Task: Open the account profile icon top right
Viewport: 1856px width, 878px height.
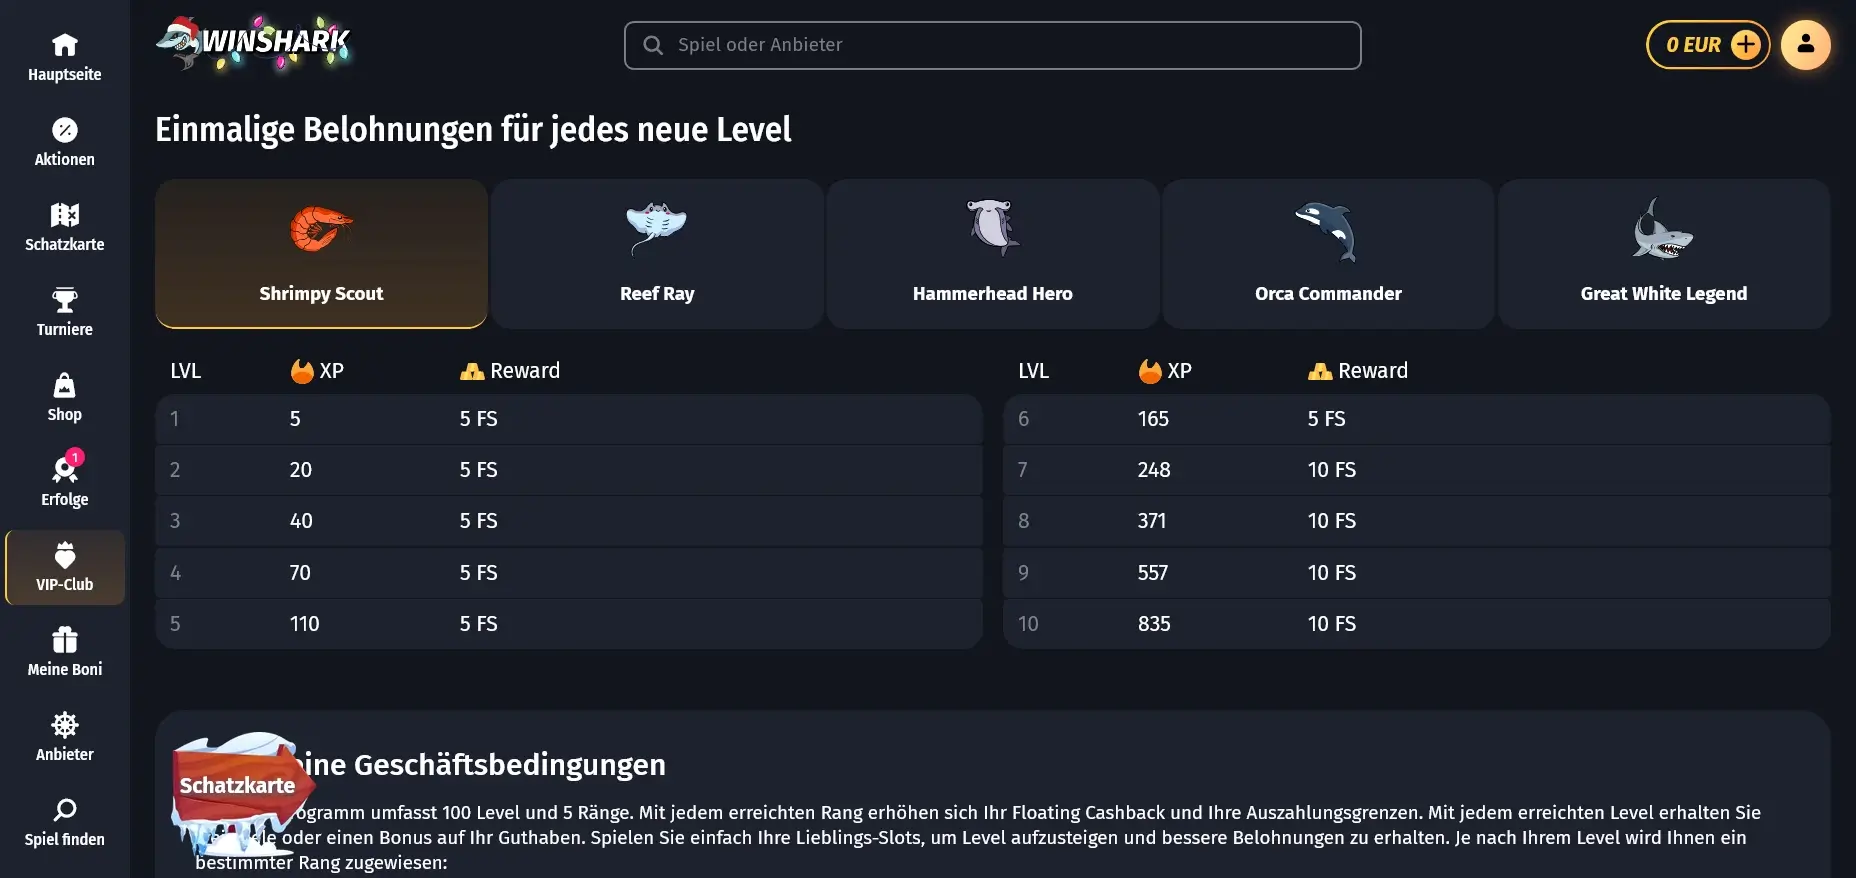Action: [x=1806, y=44]
